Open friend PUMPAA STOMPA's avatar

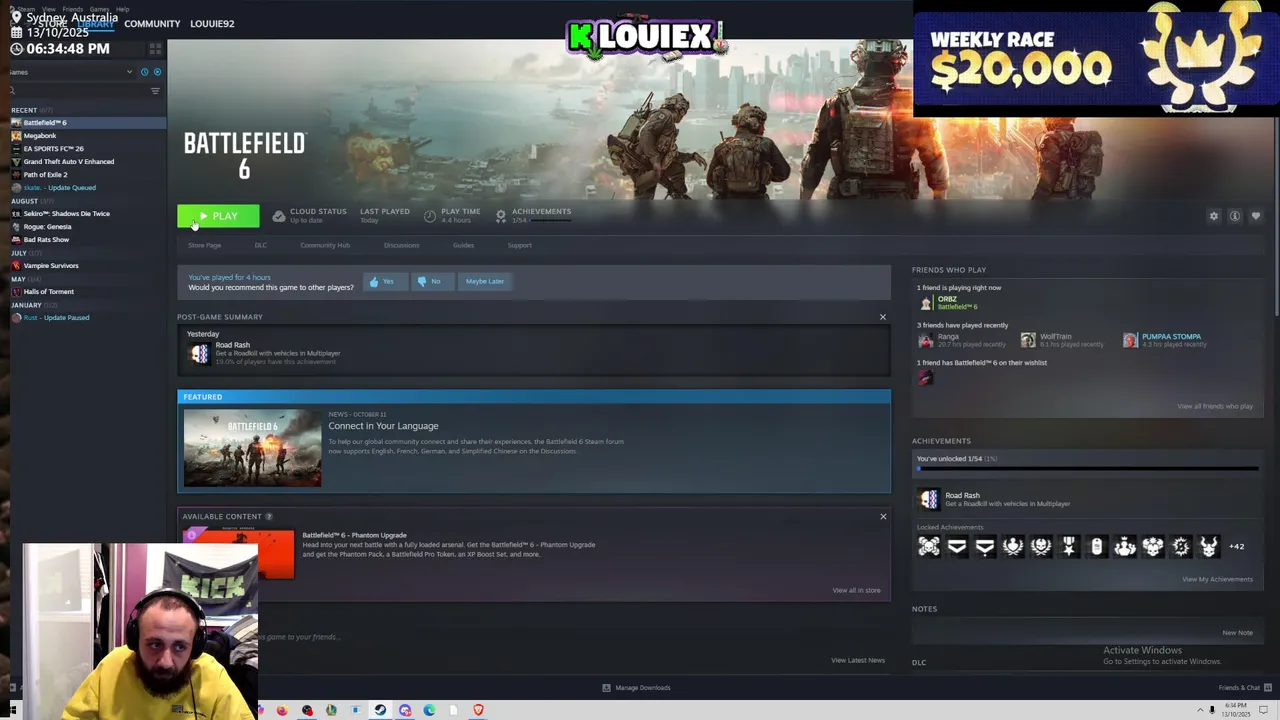click(x=1130, y=340)
